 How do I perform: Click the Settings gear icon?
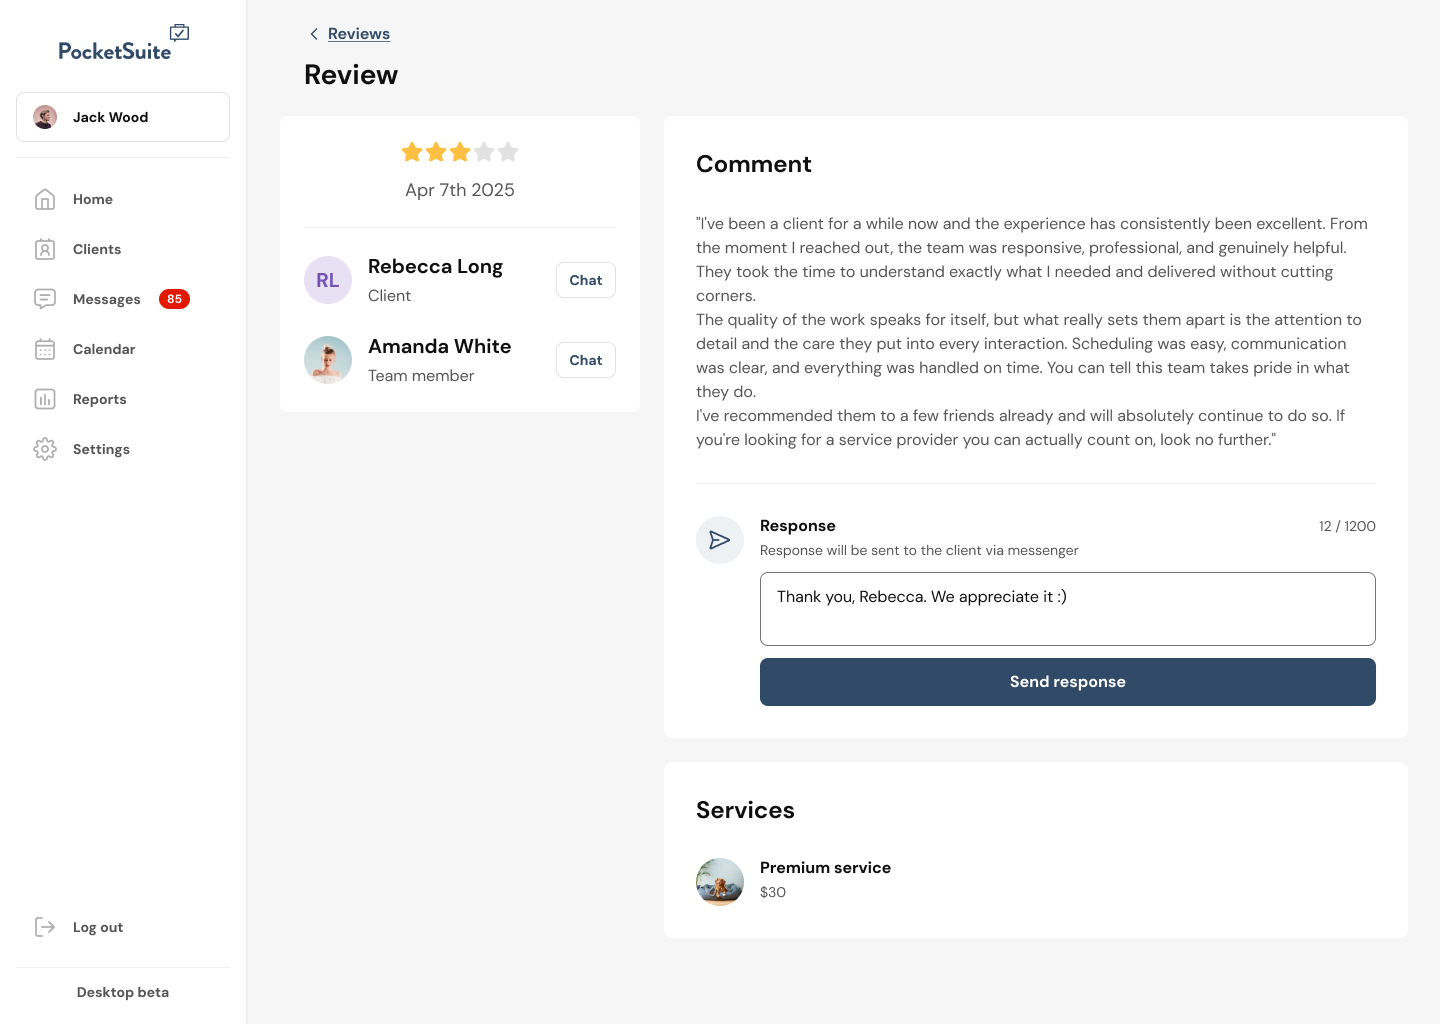click(x=45, y=449)
